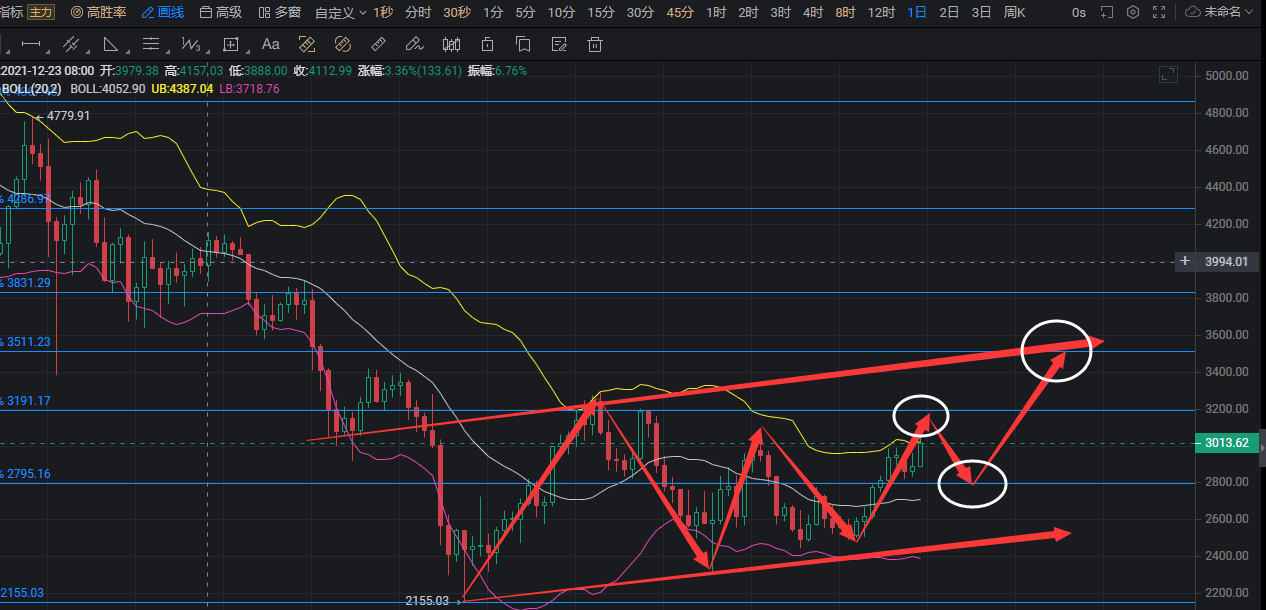This screenshot has width=1266, height=610.
Task: Toggle the lock drawings icon
Action: coord(487,45)
